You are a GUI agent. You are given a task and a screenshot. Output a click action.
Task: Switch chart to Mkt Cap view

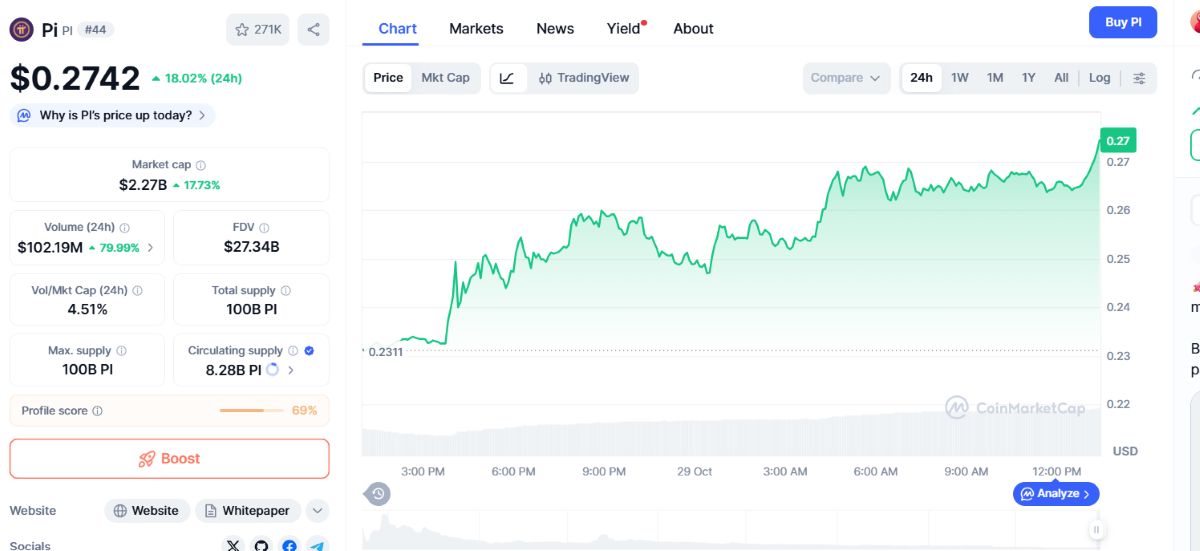click(445, 78)
